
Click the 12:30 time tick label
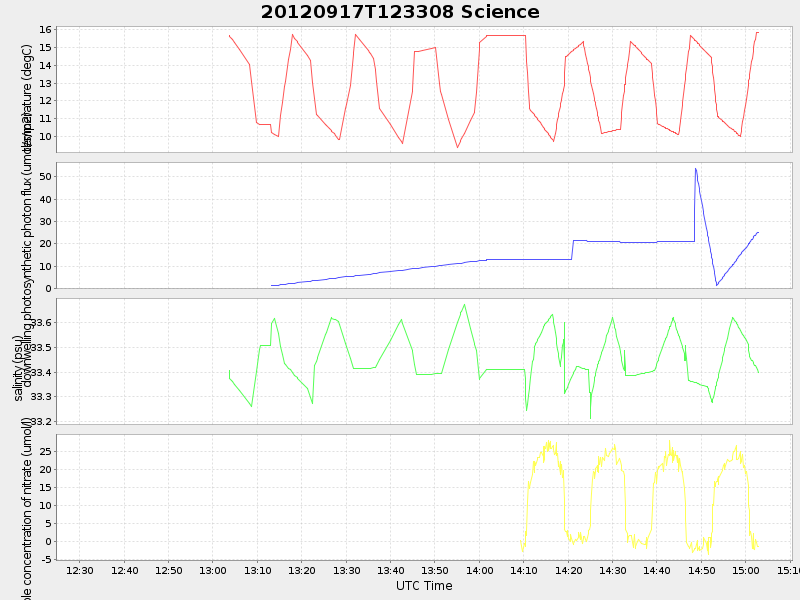80,570
